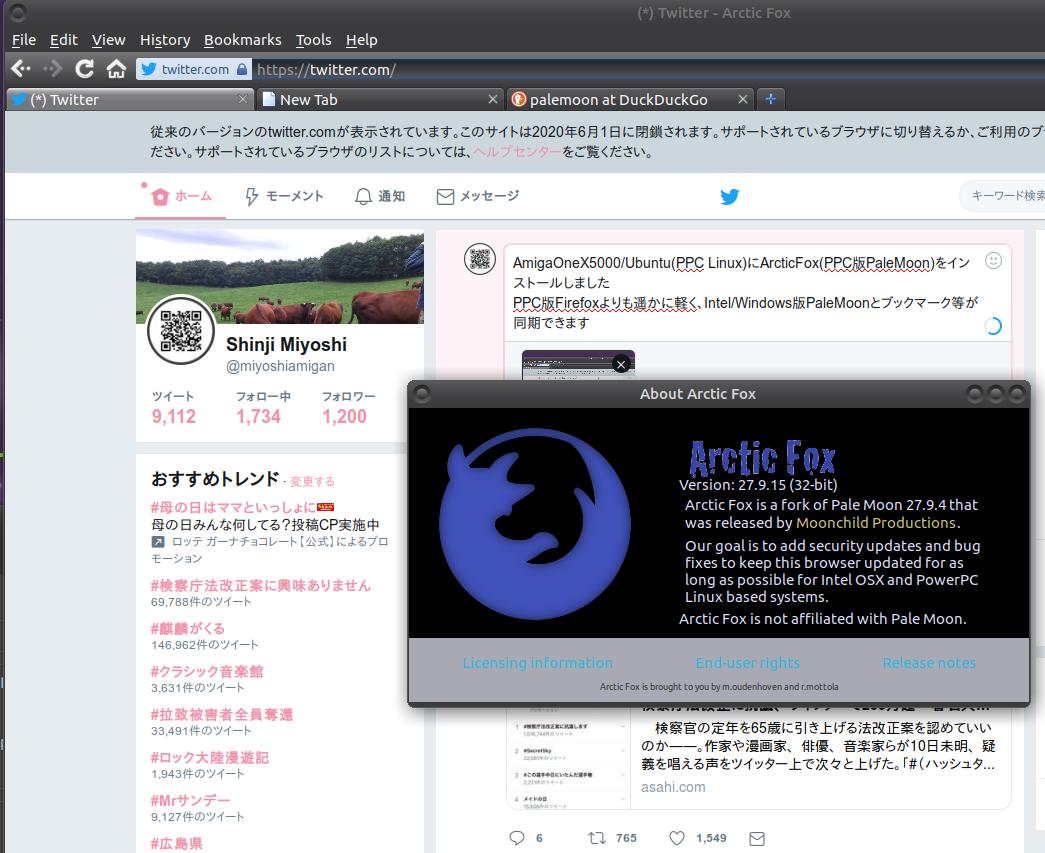
Task: Switch to palemoon at DuckDuckGo tab
Action: click(630, 99)
